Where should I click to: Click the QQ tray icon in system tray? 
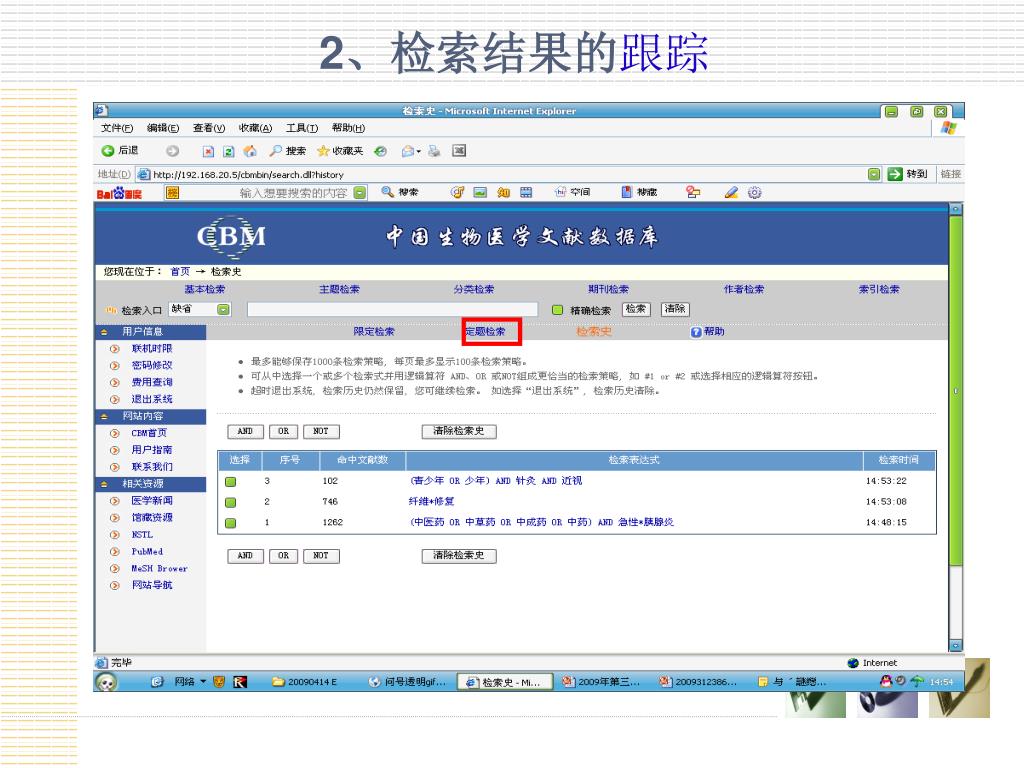[x=886, y=681]
